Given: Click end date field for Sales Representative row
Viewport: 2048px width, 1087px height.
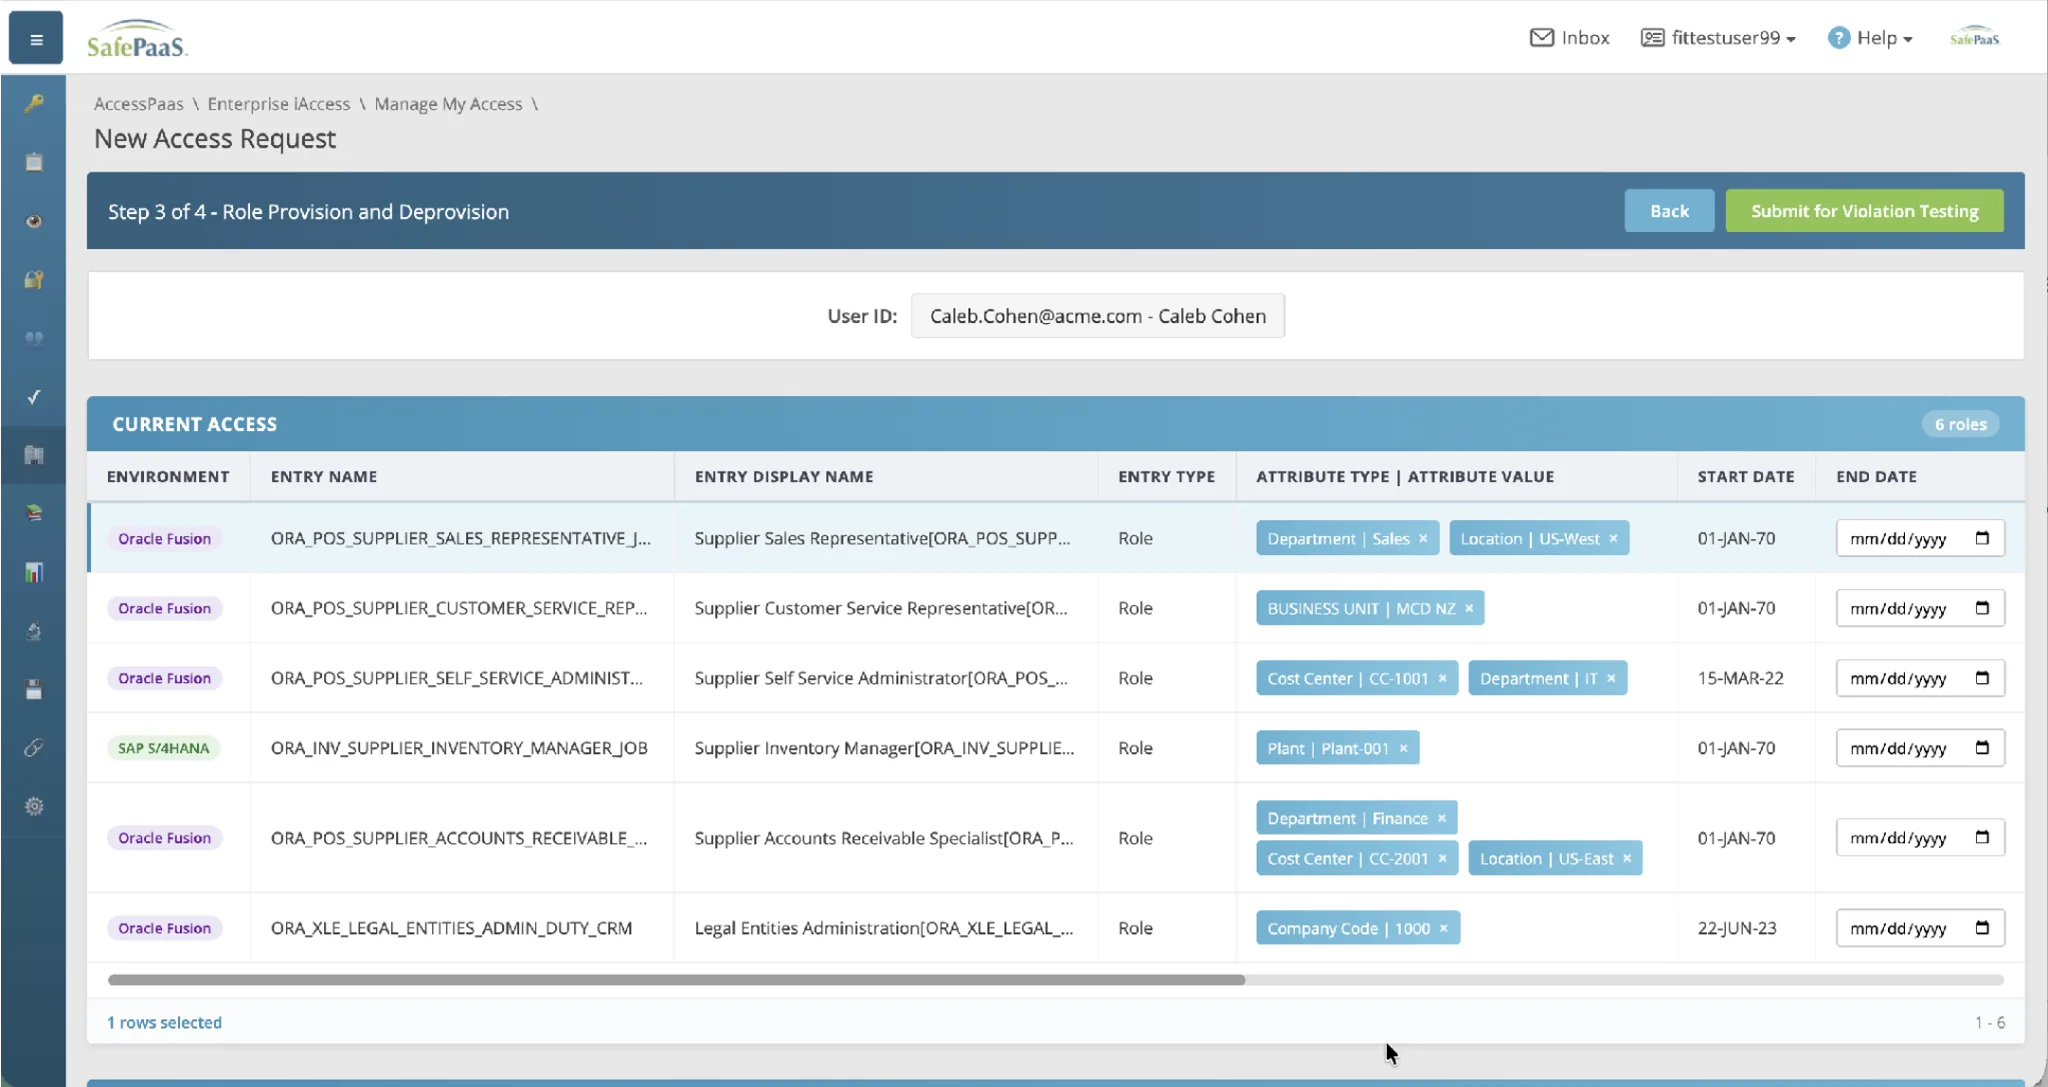Looking at the screenshot, I should (x=1920, y=538).
